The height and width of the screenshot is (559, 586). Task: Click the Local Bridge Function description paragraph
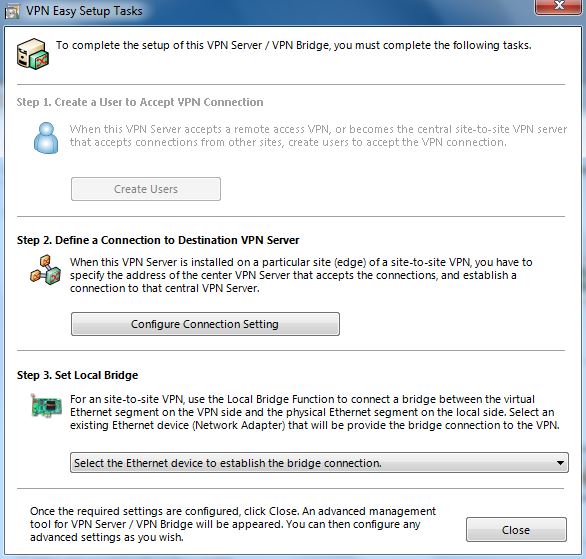coord(315,412)
